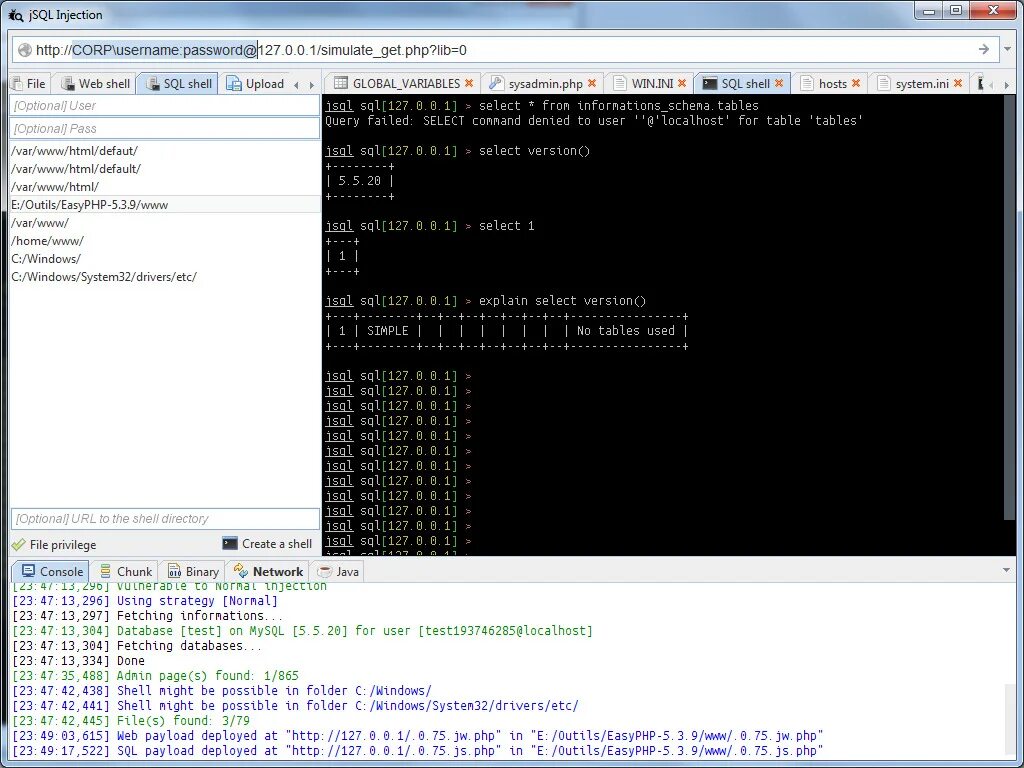Click the 'Admin page(s) found: 1/865' log line
Image resolution: width=1024 pixels, height=768 pixels.
[x=155, y=676]
